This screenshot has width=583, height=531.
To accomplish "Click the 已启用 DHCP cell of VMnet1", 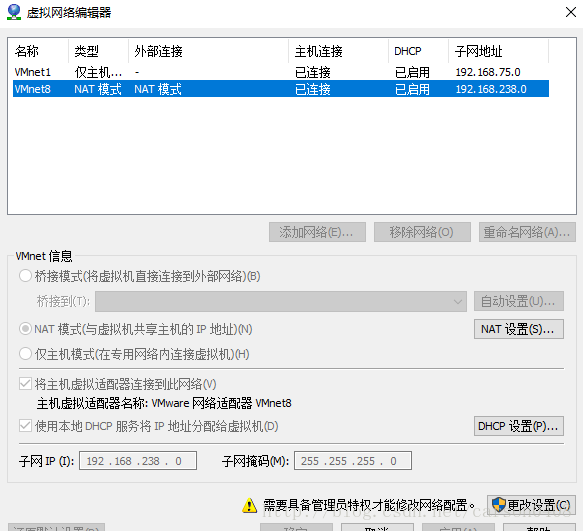I will coord(412,72).
